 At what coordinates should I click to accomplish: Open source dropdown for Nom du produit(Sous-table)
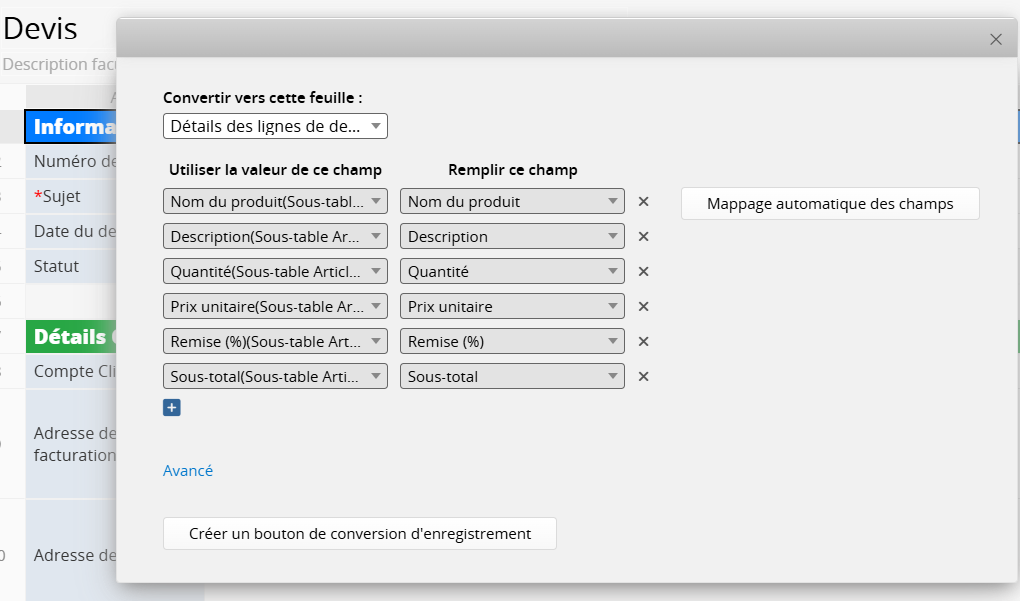(275, 202)
